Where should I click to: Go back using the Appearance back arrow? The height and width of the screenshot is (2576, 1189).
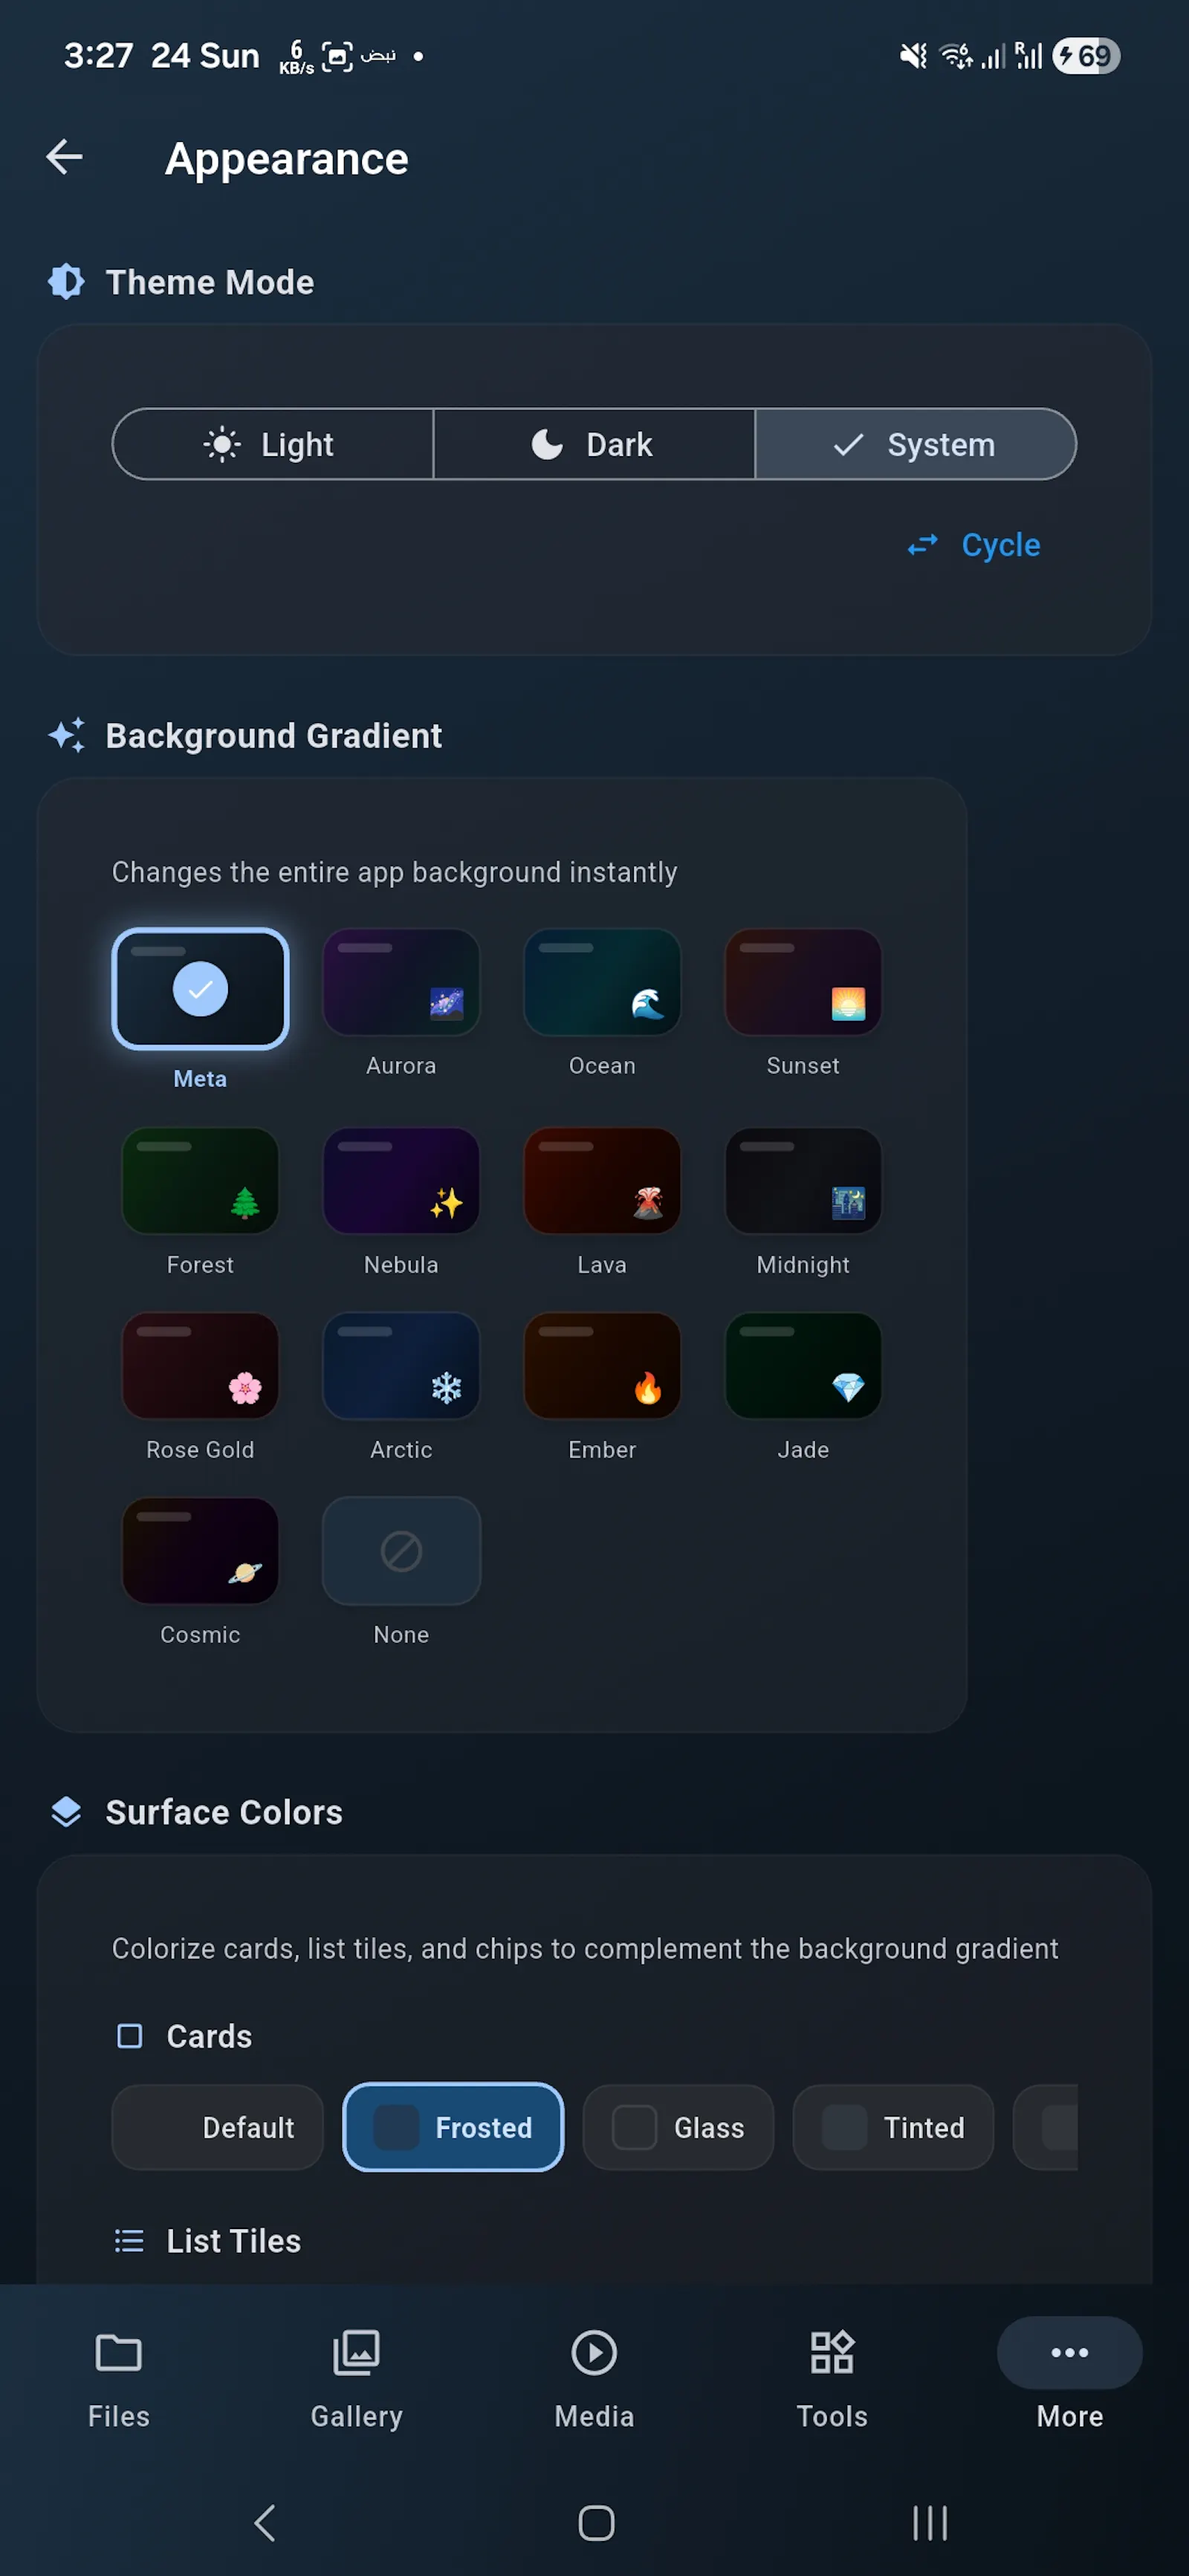[x=65, y=157]
